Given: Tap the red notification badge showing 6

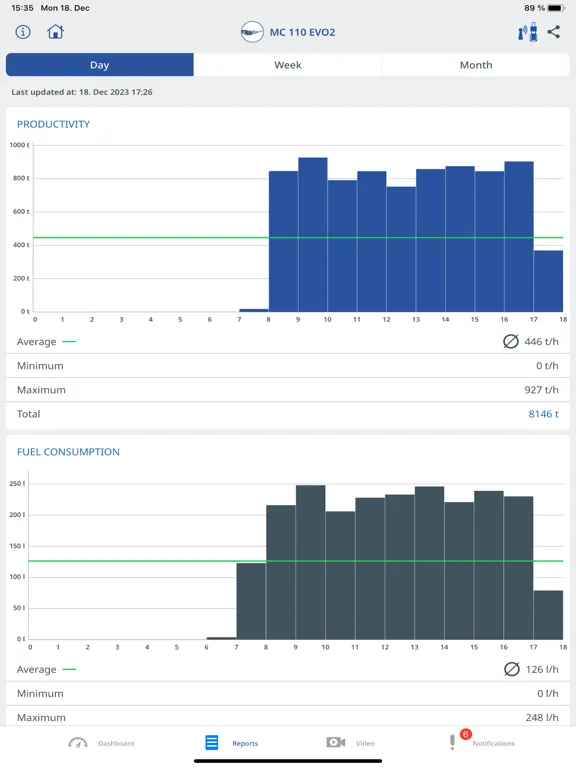Looking at the screenshot, I should click(x=465, y=734).
